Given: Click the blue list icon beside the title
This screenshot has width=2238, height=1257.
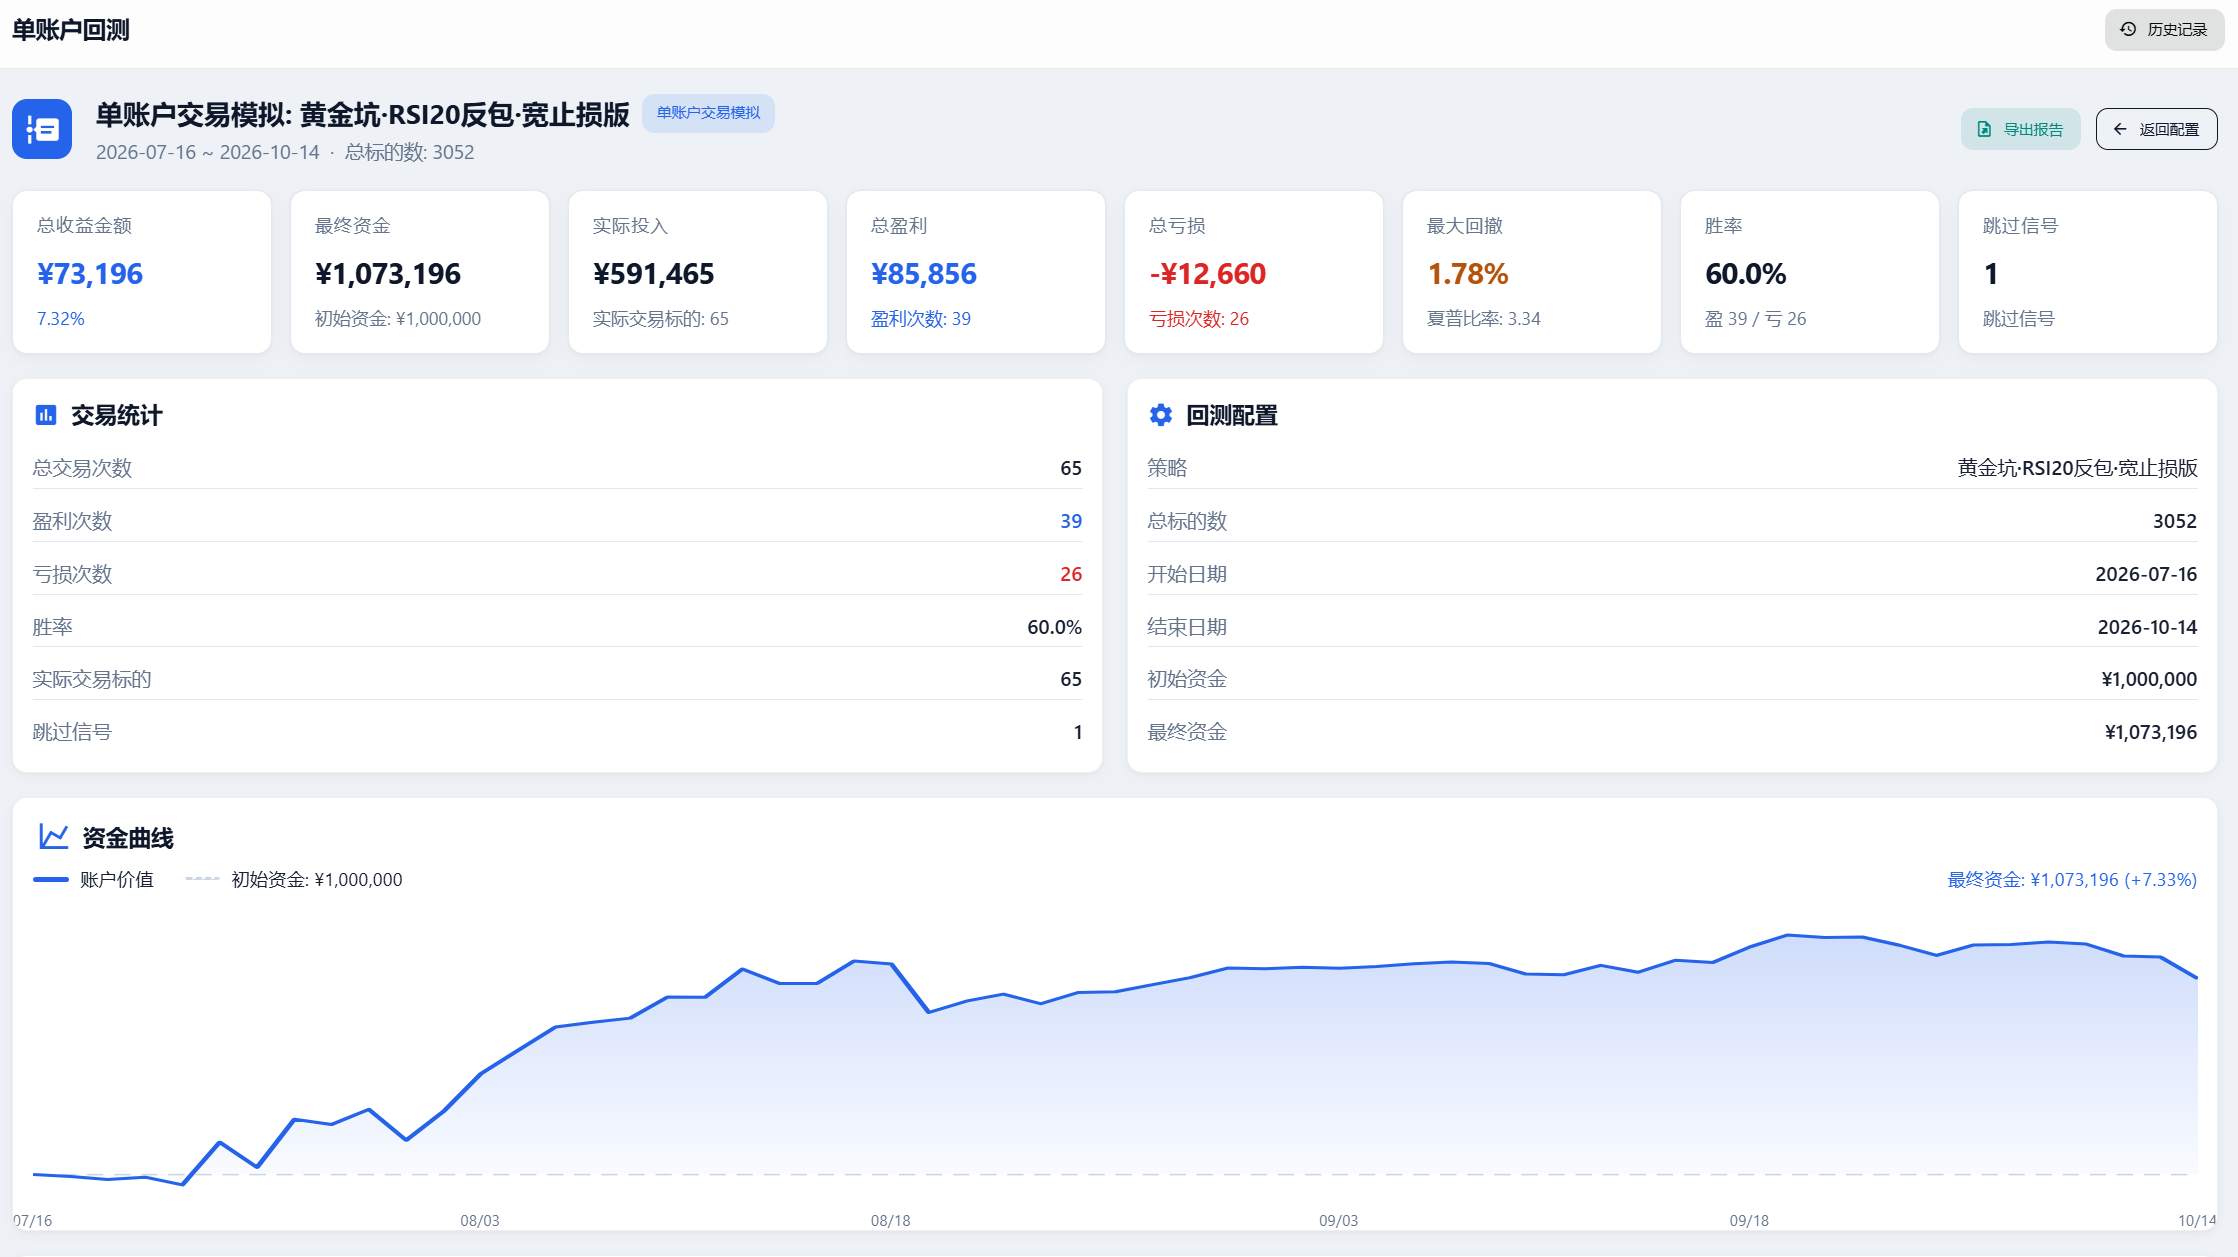Looking at the screenshot, I should 42,129.
